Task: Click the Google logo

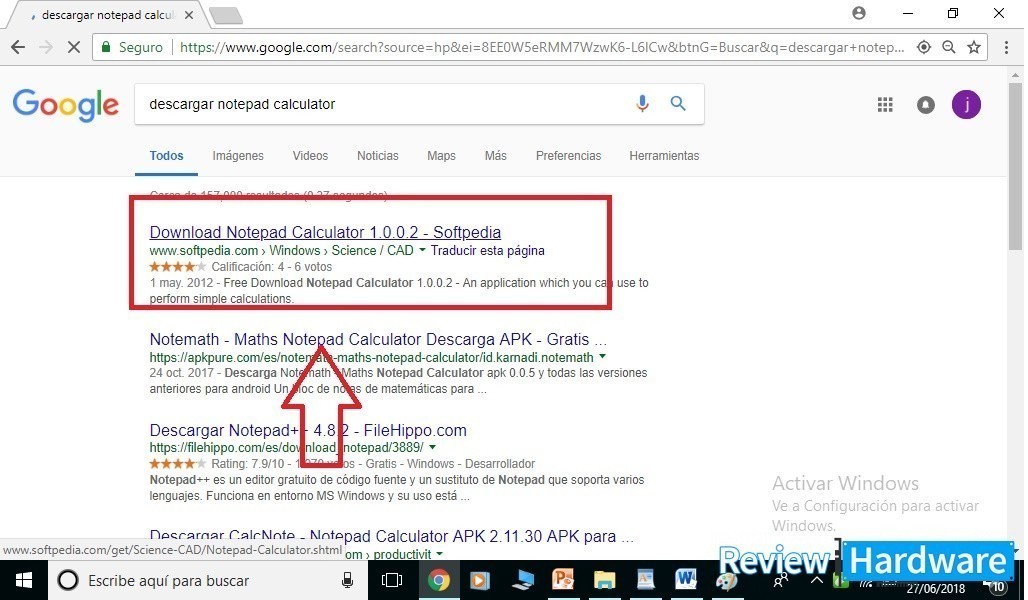Action: click(x=66, y=105)
